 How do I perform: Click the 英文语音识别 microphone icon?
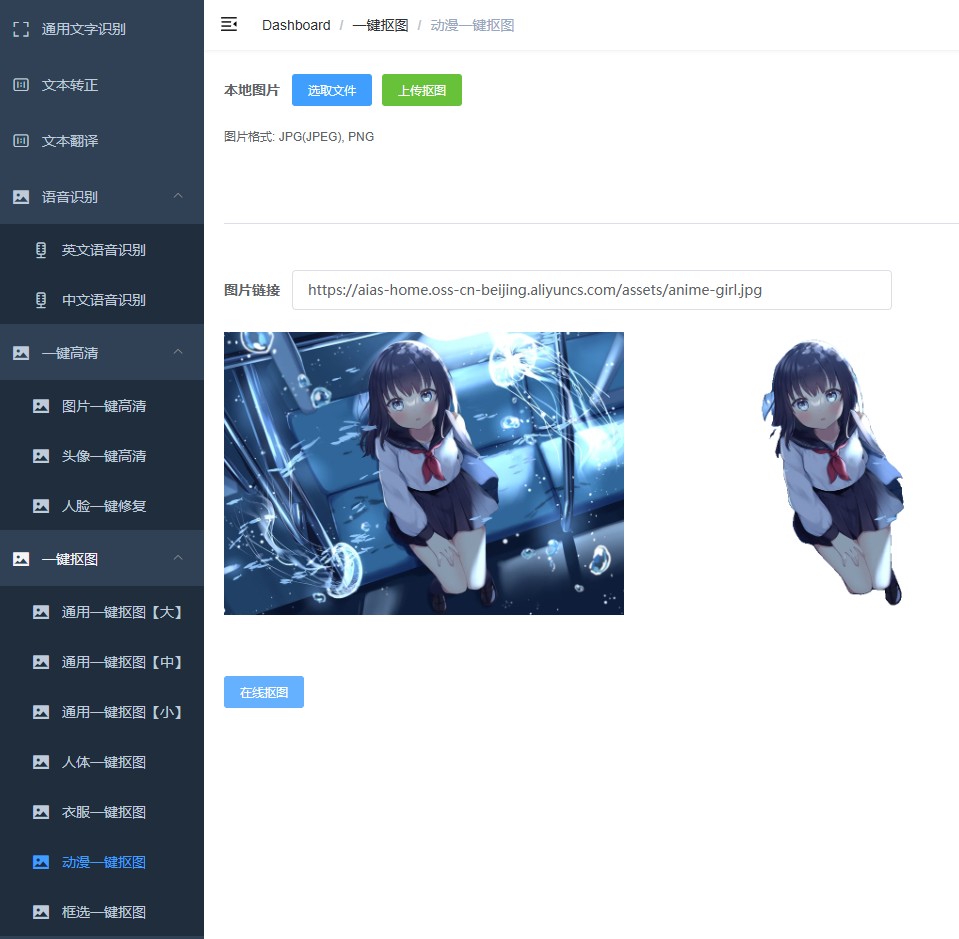point(41,250)
